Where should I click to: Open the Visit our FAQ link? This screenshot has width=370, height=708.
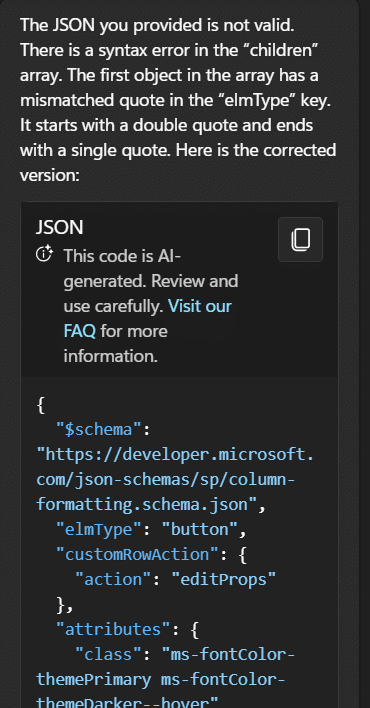(148, 318)
